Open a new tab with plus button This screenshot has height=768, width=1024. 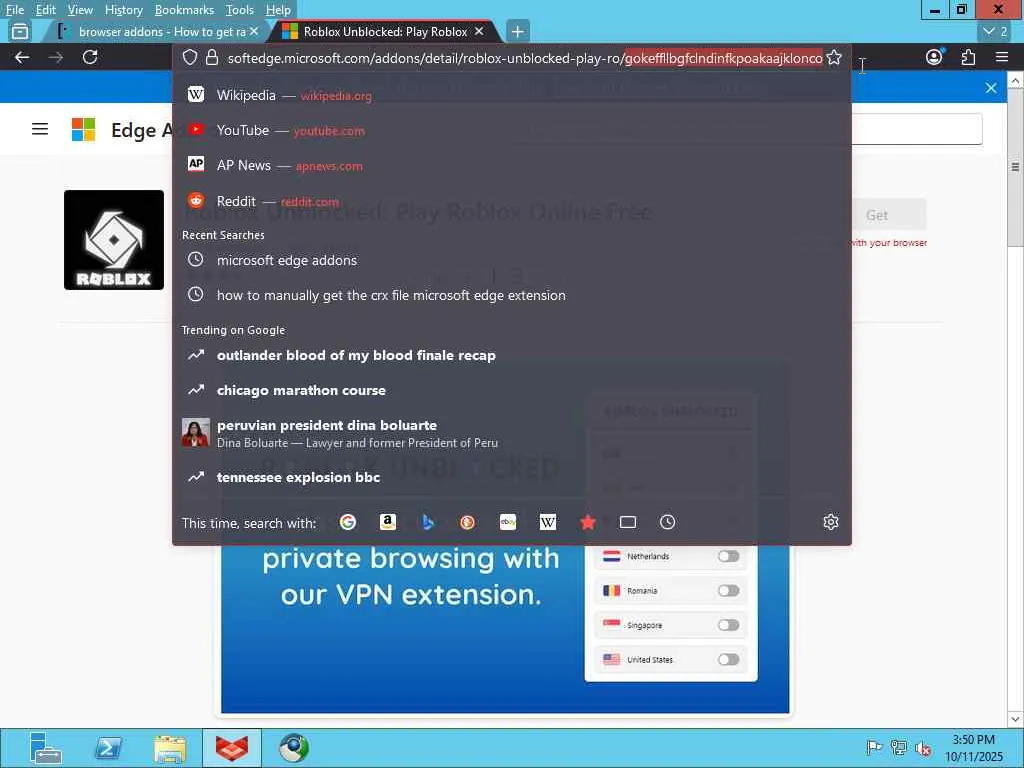(517, 31)
